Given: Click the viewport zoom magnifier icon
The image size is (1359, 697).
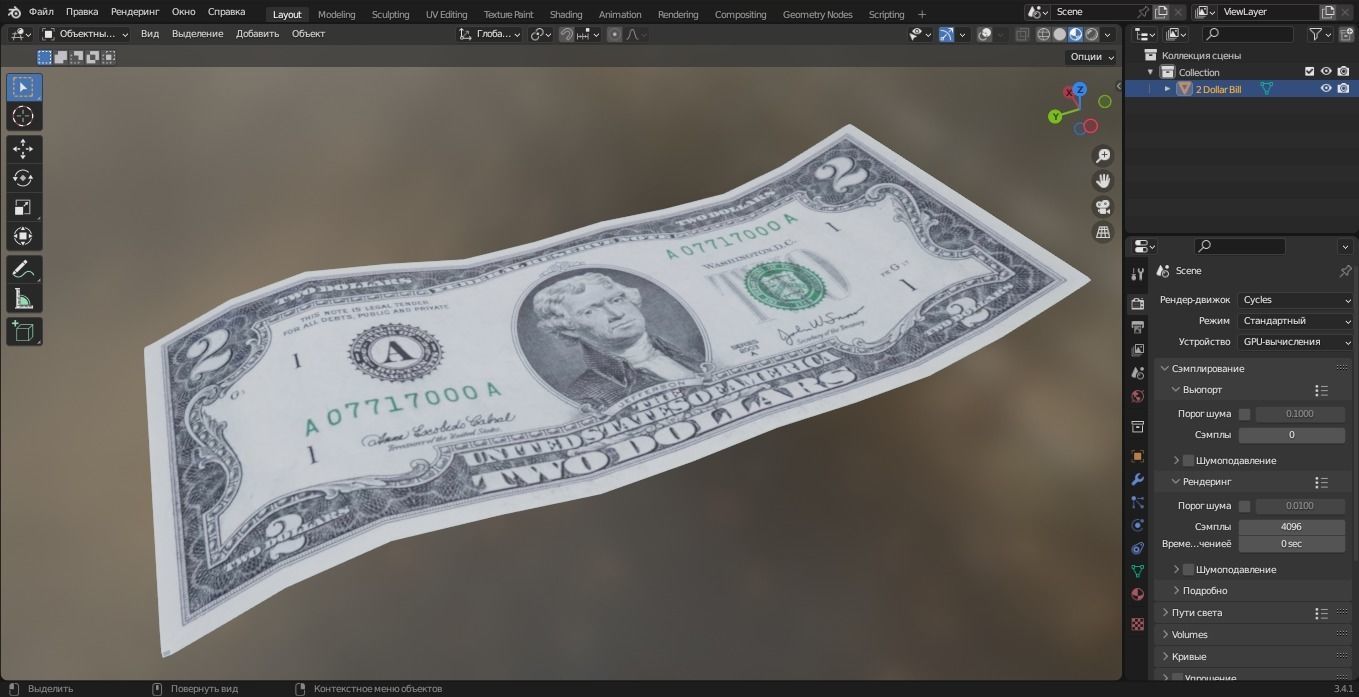Looking at the screenshot, I should click(1103, 156).
